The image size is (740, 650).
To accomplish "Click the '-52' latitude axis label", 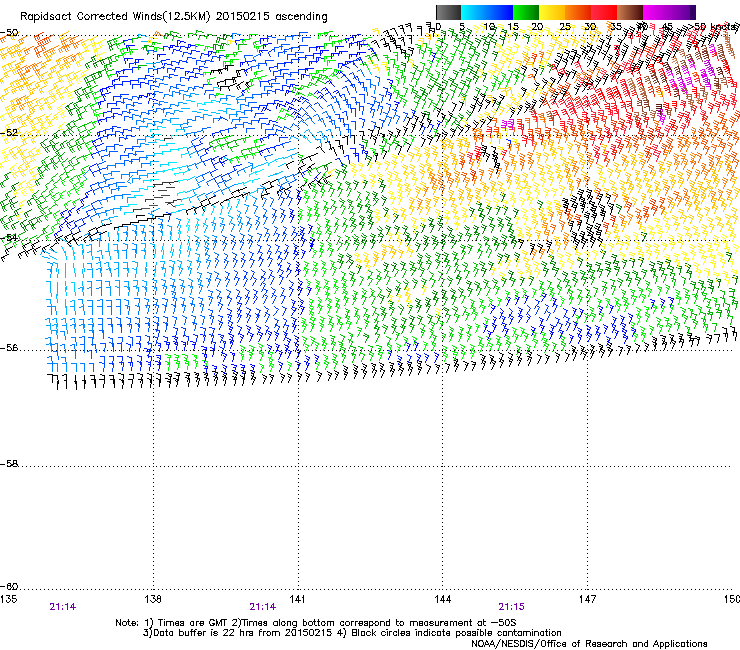I will click(9, 133).
